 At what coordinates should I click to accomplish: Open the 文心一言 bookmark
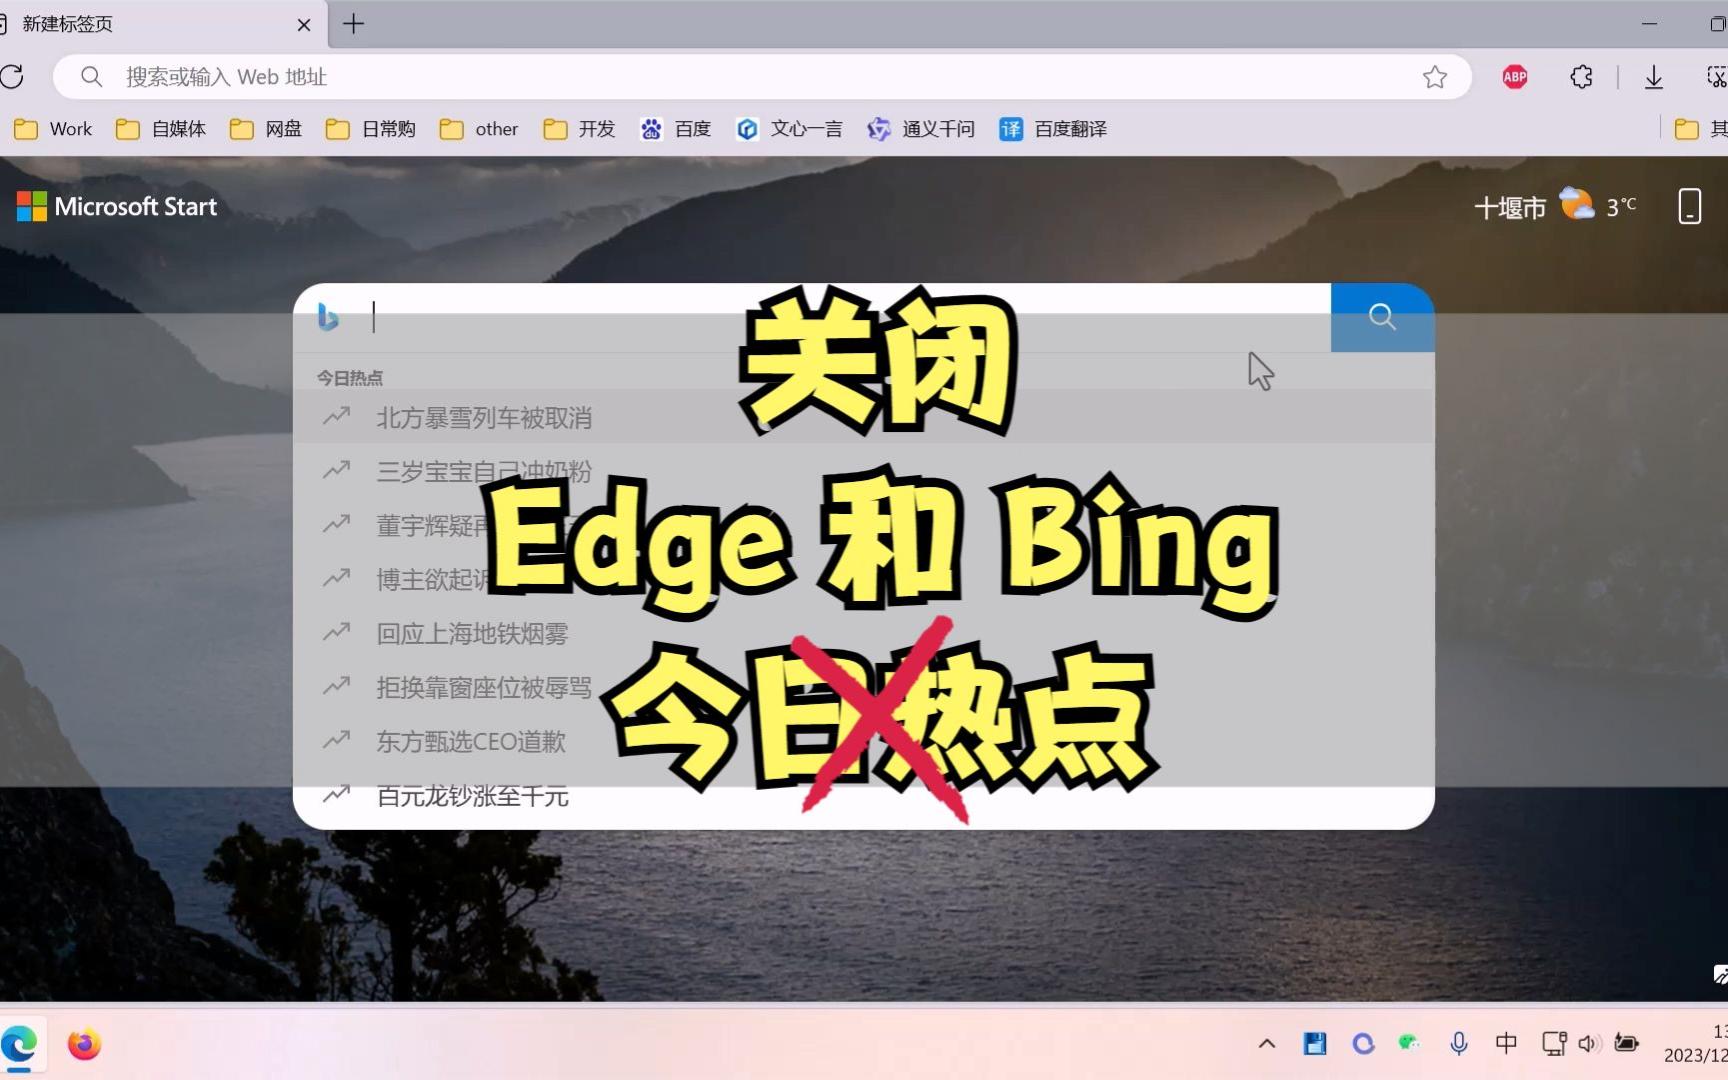789,129
